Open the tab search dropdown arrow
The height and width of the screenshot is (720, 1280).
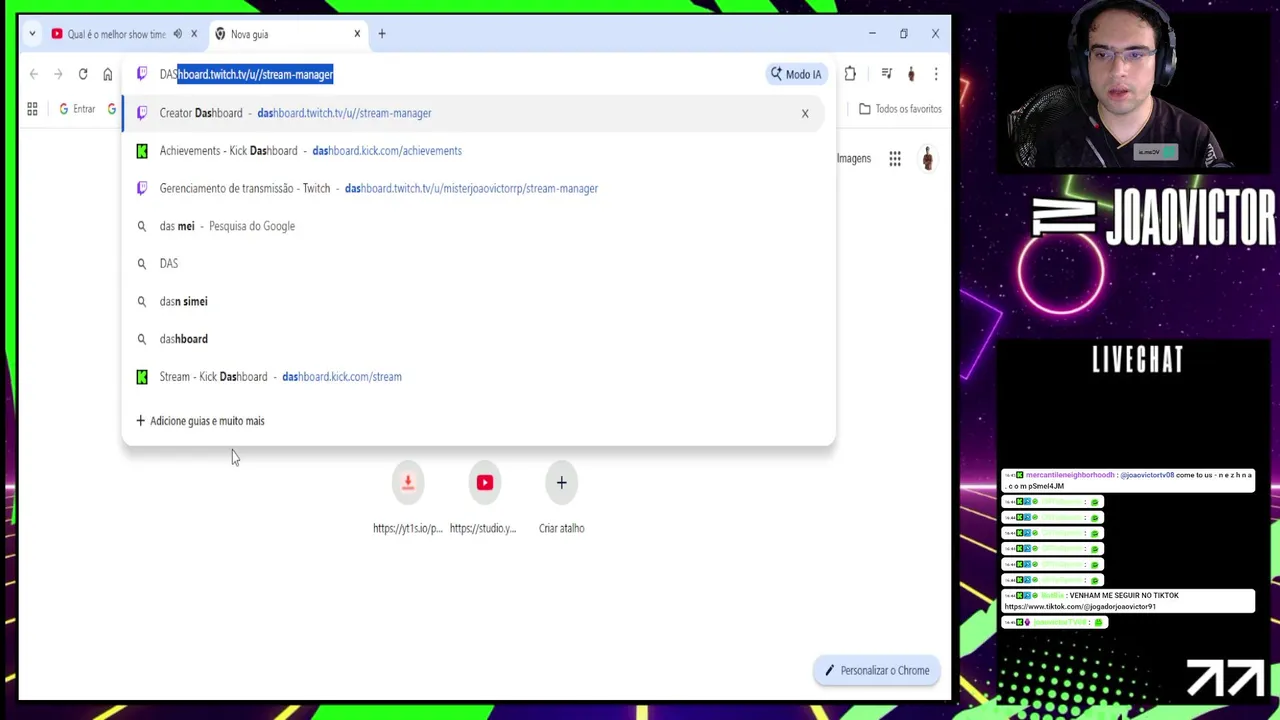click(x=32, y=34)
